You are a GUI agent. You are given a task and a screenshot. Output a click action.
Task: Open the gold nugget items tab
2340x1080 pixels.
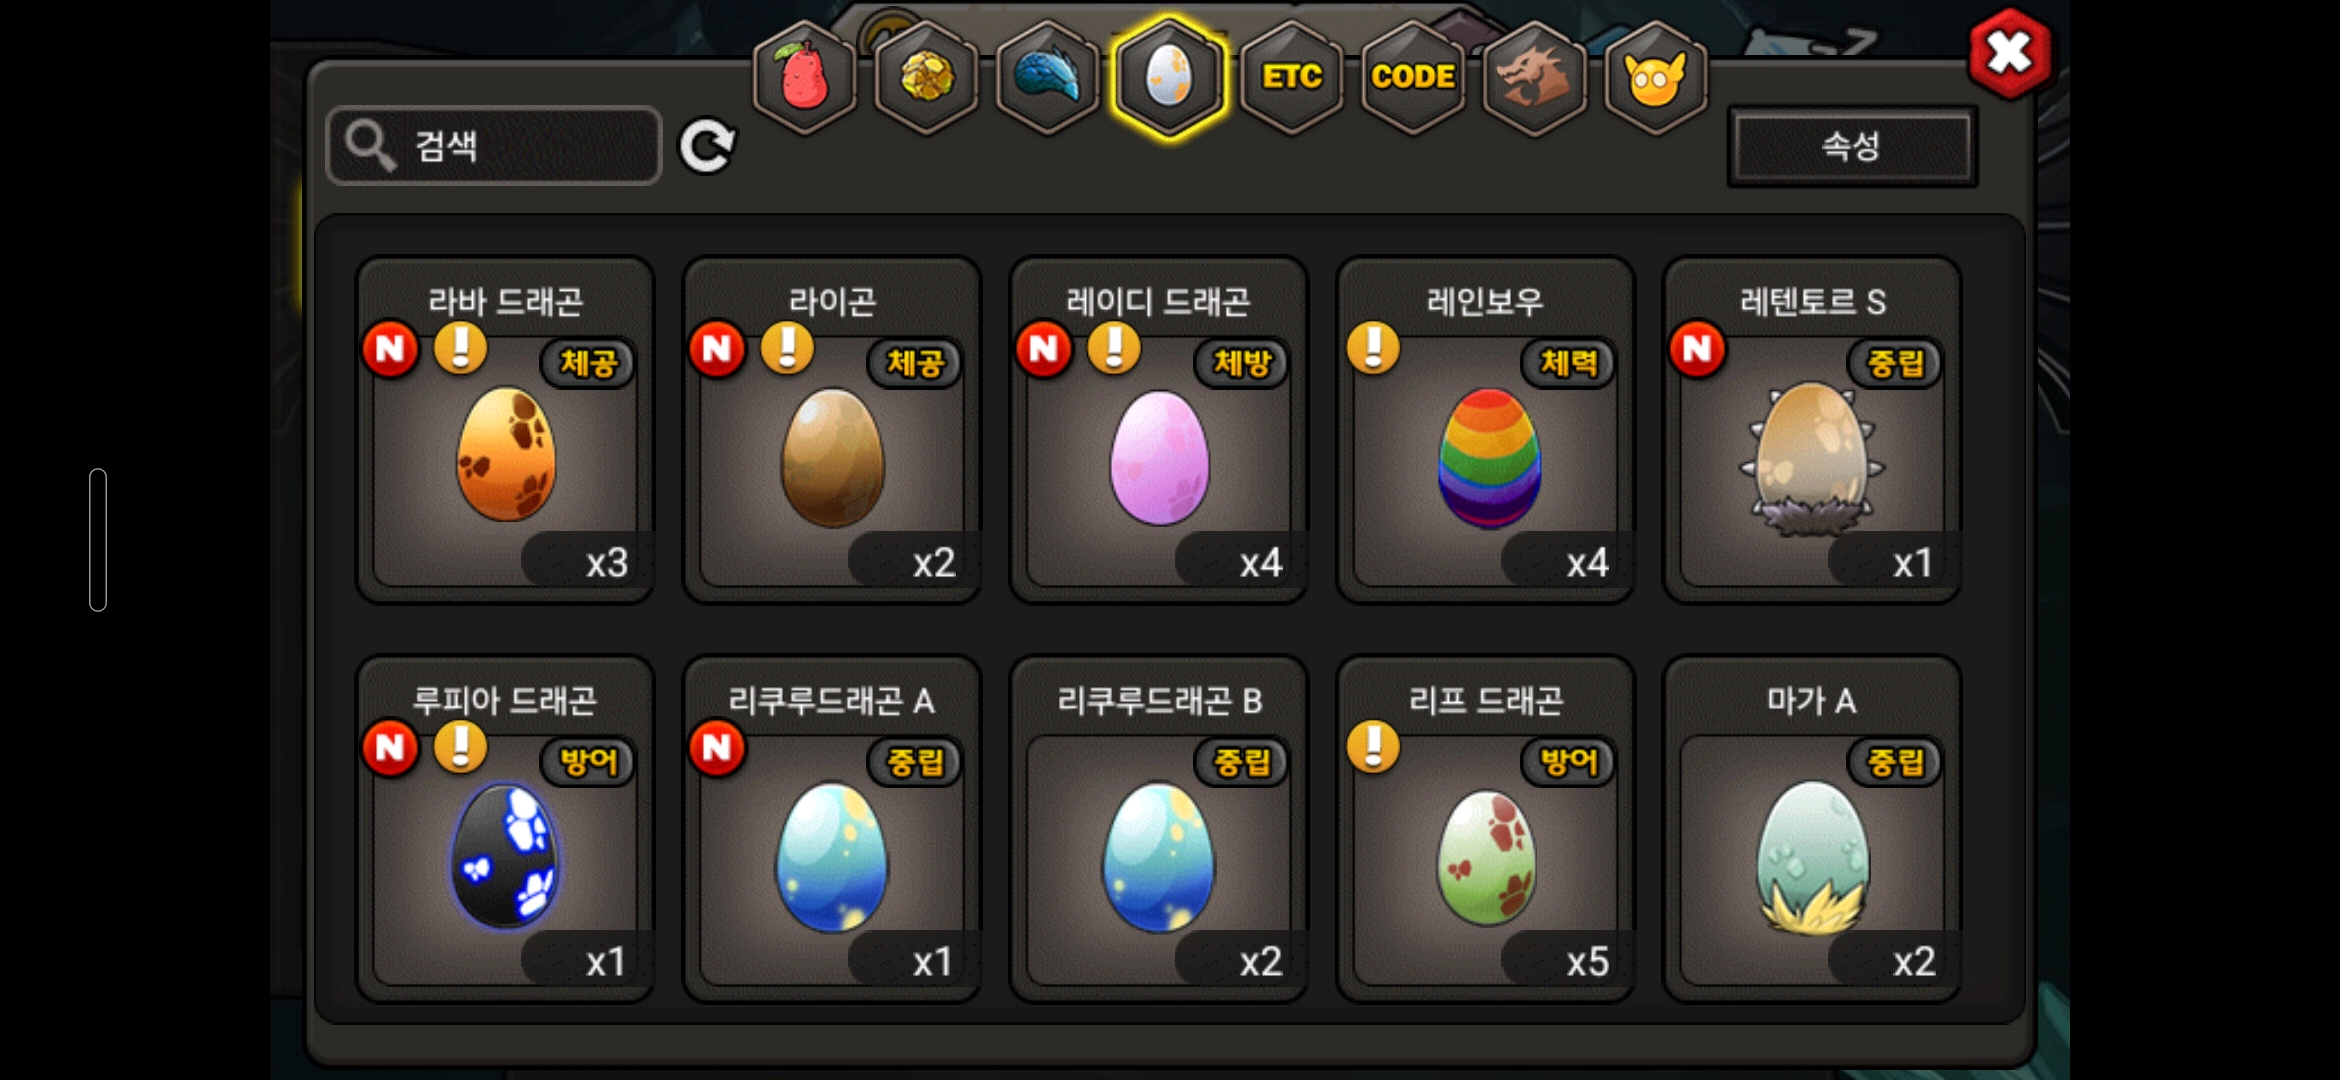point(927,78)
